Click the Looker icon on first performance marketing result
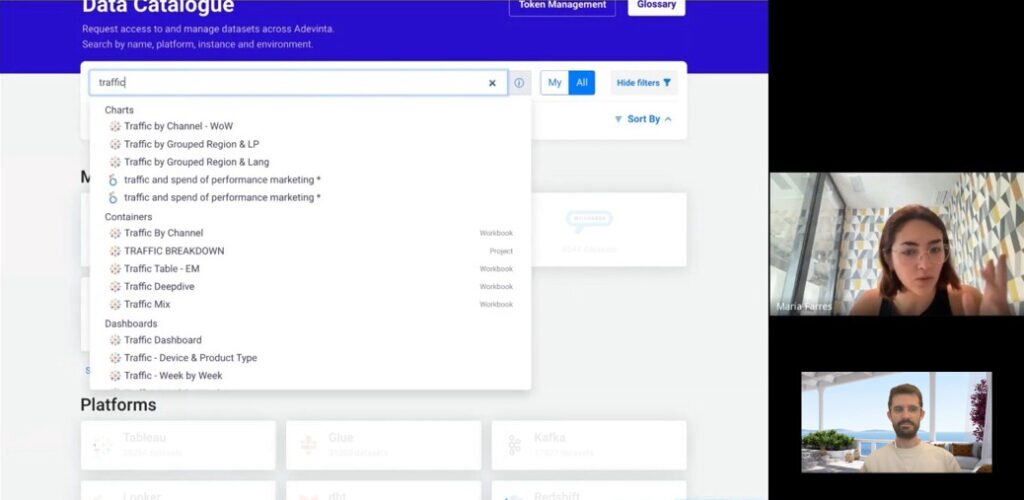1024x500 pixels. [113, 180]
